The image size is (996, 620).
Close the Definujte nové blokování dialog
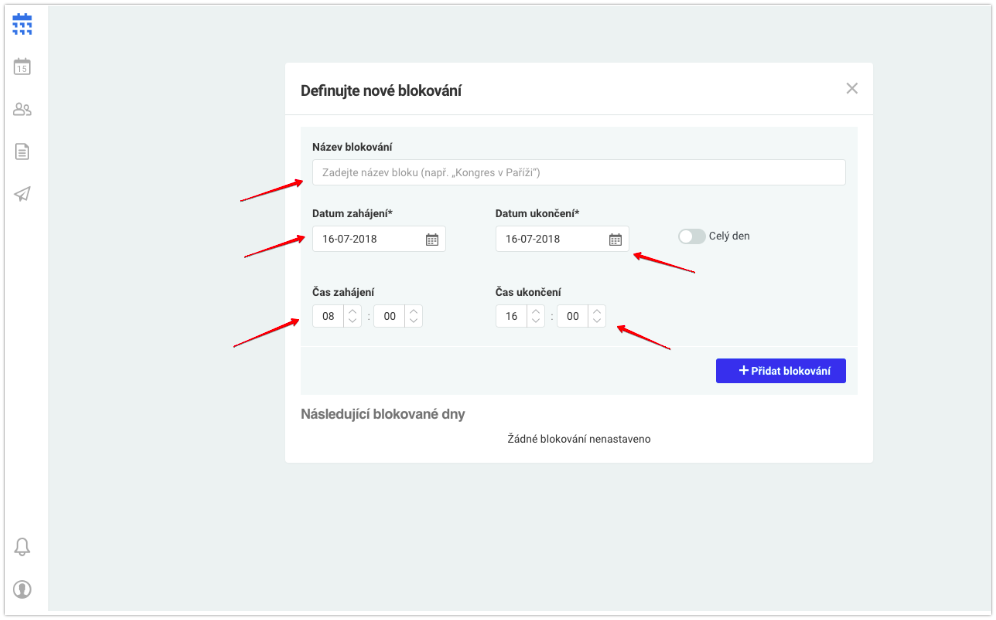point(852,88)
